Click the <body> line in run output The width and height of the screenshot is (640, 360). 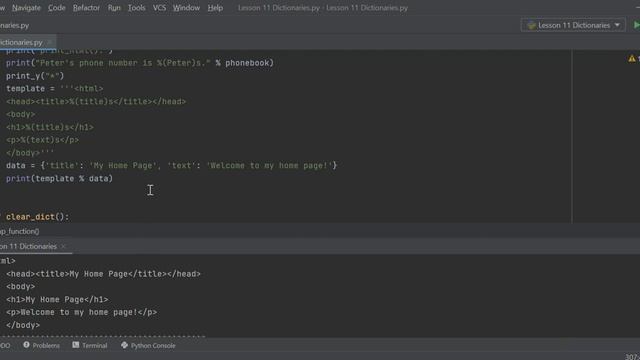(20, 287)
